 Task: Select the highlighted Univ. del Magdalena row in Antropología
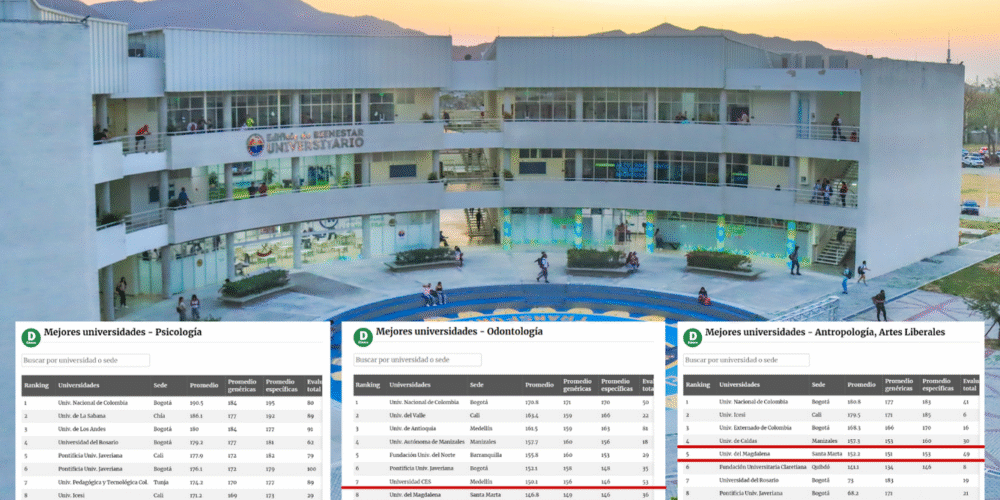click(x=752, y=453)
